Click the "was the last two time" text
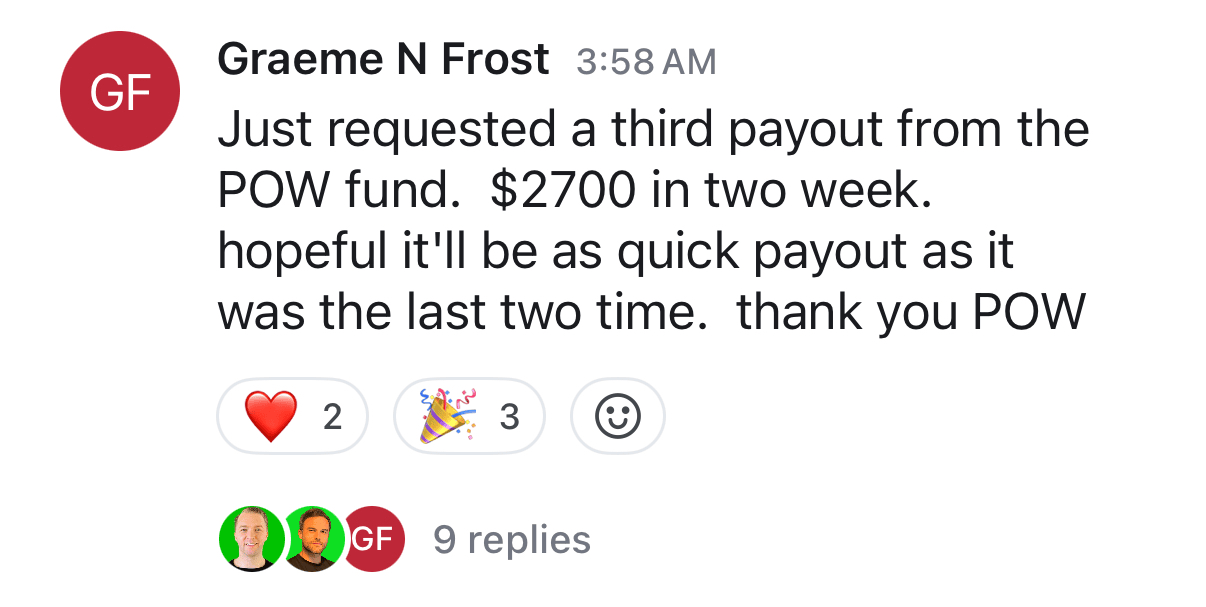The width and height of the screenshot is (1206, 607). [455, 314]
